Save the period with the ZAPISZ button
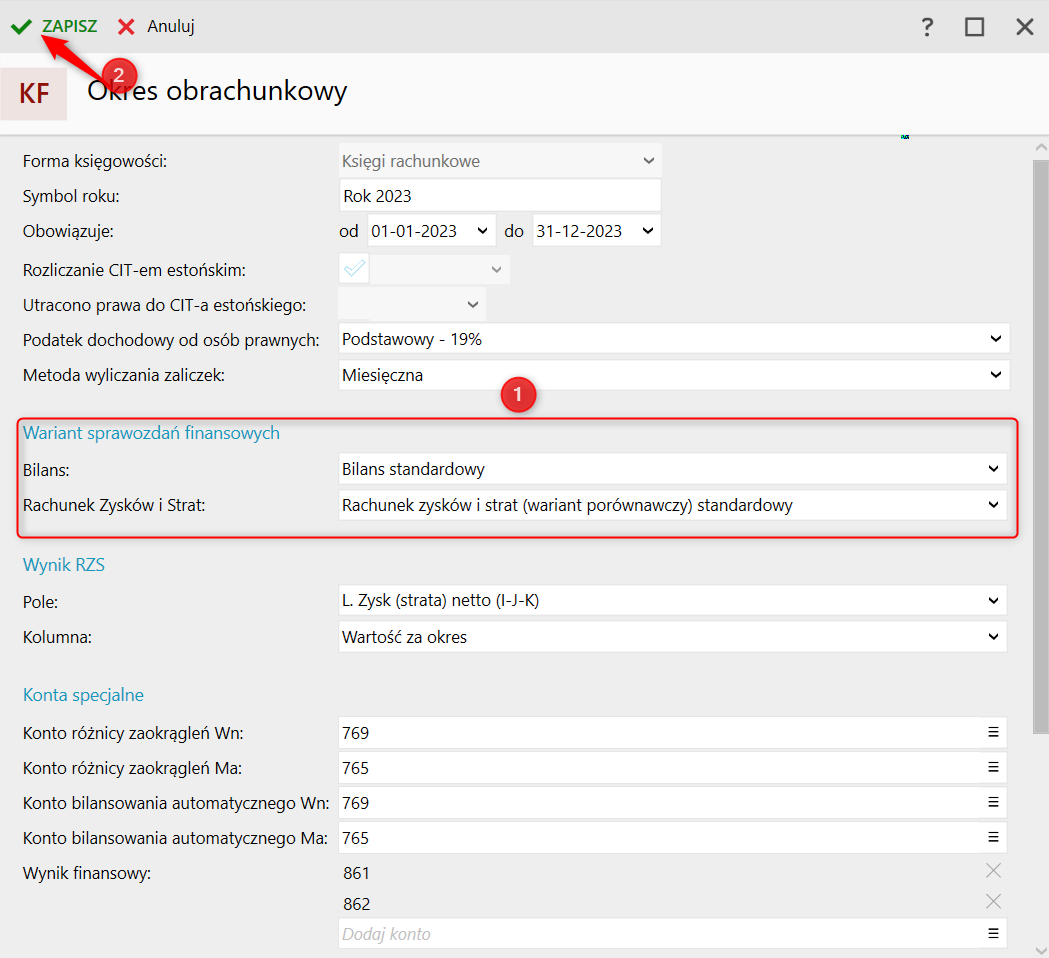Viewport: 1049px width, 958px height. [x=54, y=26]
